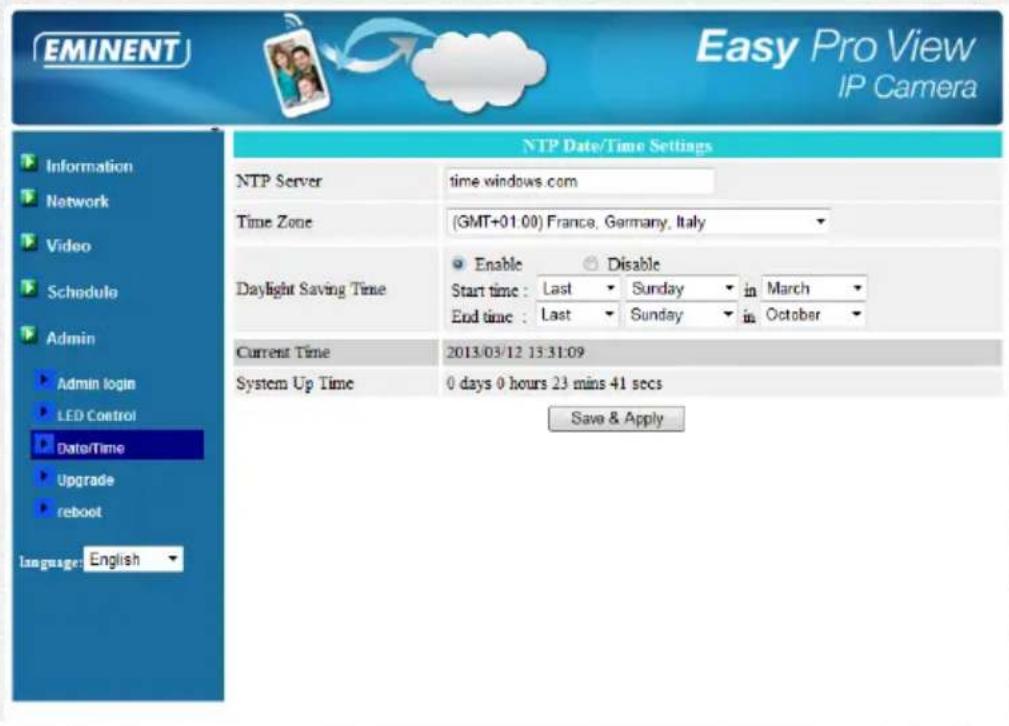Open the Start time week dropdown showing Last

579,289
